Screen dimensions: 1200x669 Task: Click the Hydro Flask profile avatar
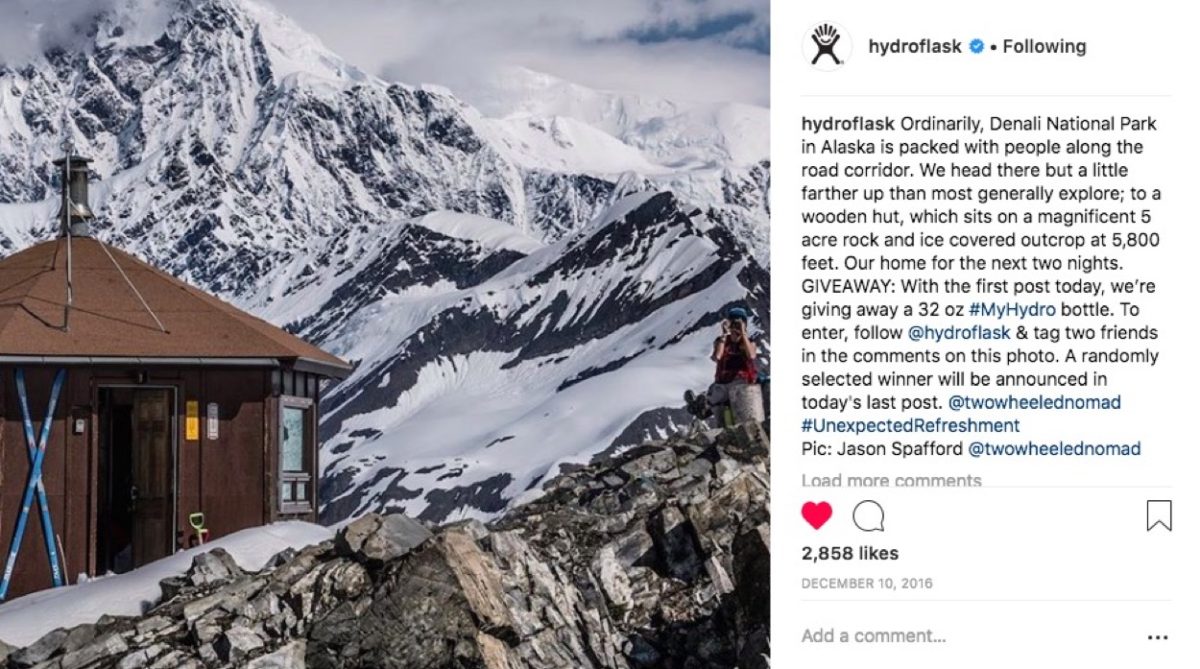pos(827,46)
